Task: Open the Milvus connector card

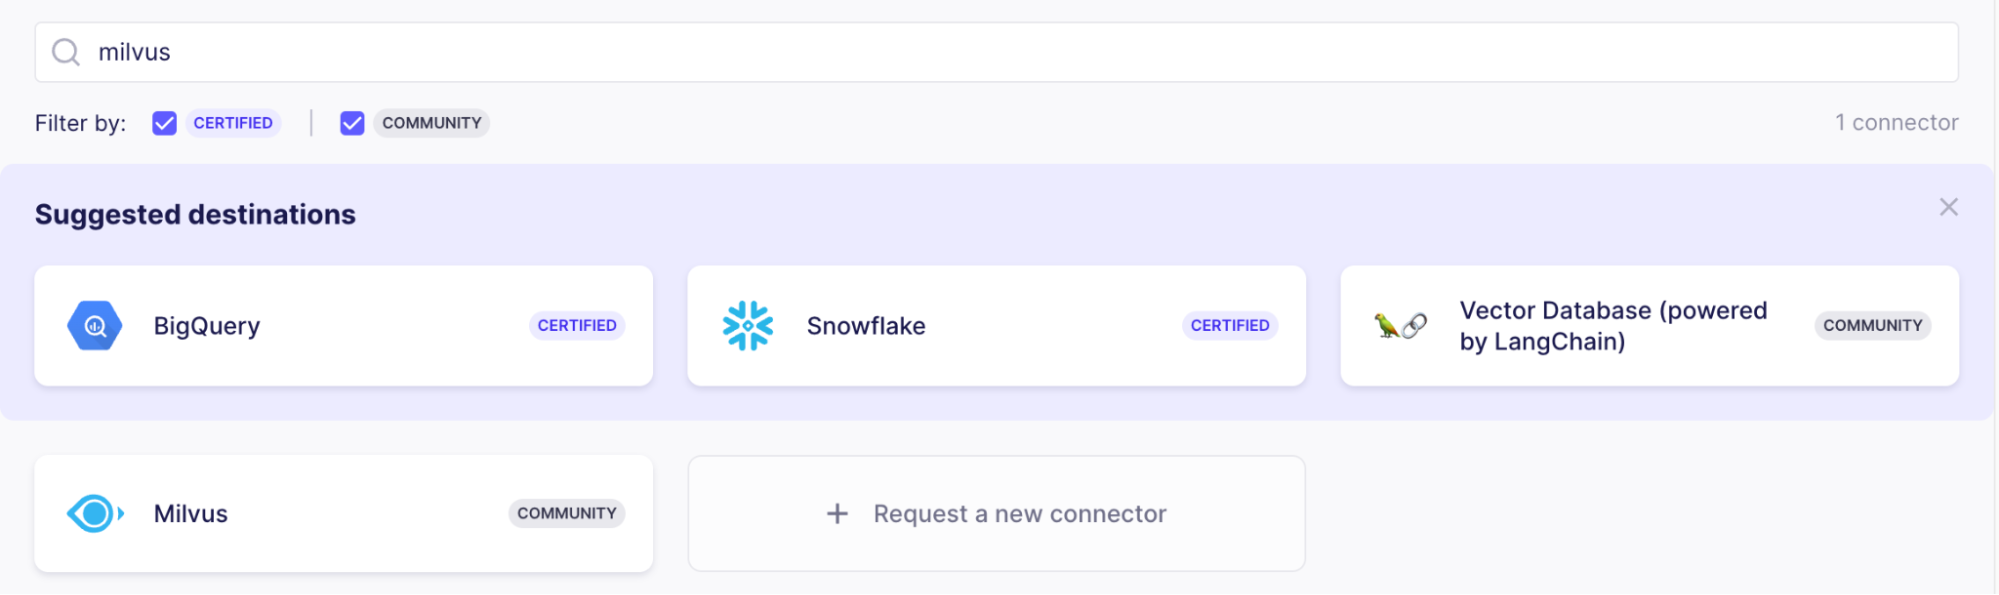Action: (x=343, y=514)
